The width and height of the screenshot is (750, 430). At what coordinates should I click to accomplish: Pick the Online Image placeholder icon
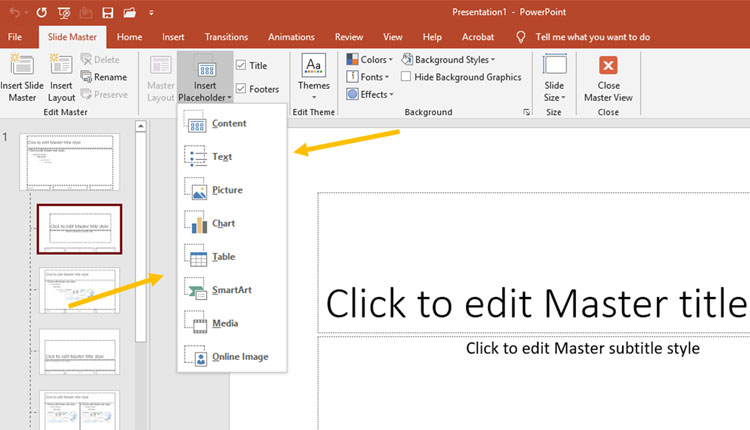196,356
